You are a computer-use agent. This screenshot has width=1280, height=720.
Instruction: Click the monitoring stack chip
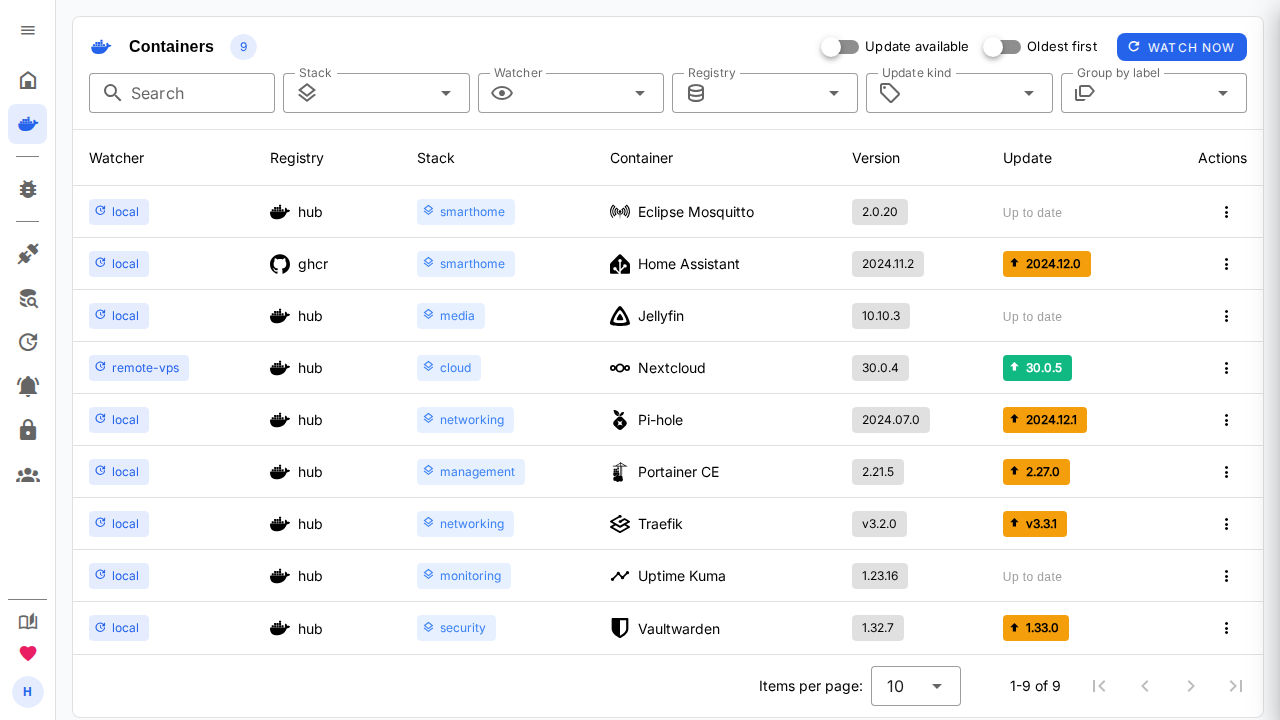coord(464,576)
